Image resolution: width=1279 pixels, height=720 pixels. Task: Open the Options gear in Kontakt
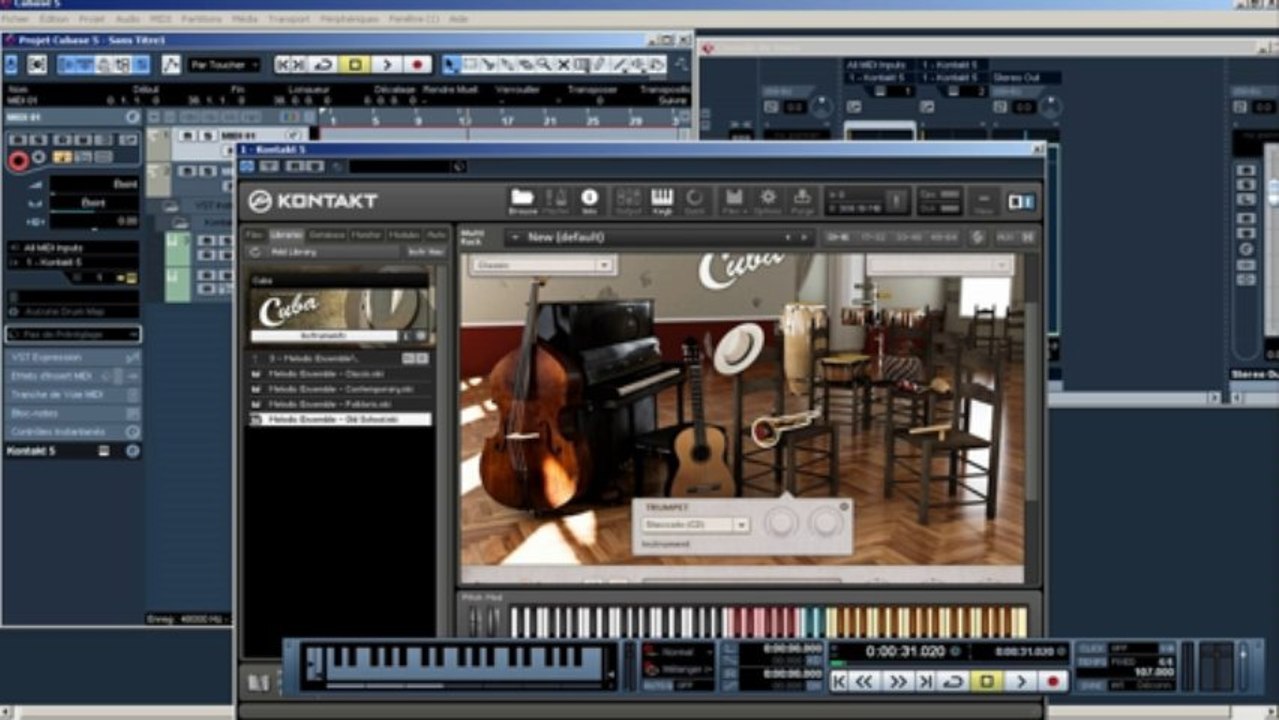(768, 200)
